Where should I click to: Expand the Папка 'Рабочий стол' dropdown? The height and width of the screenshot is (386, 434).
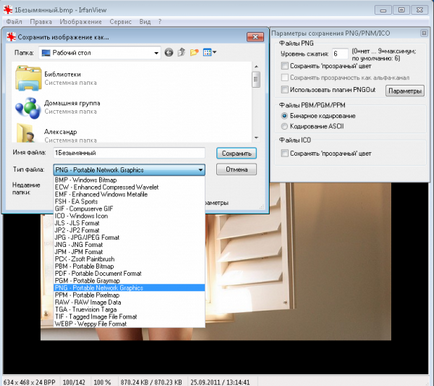point(156,53)
